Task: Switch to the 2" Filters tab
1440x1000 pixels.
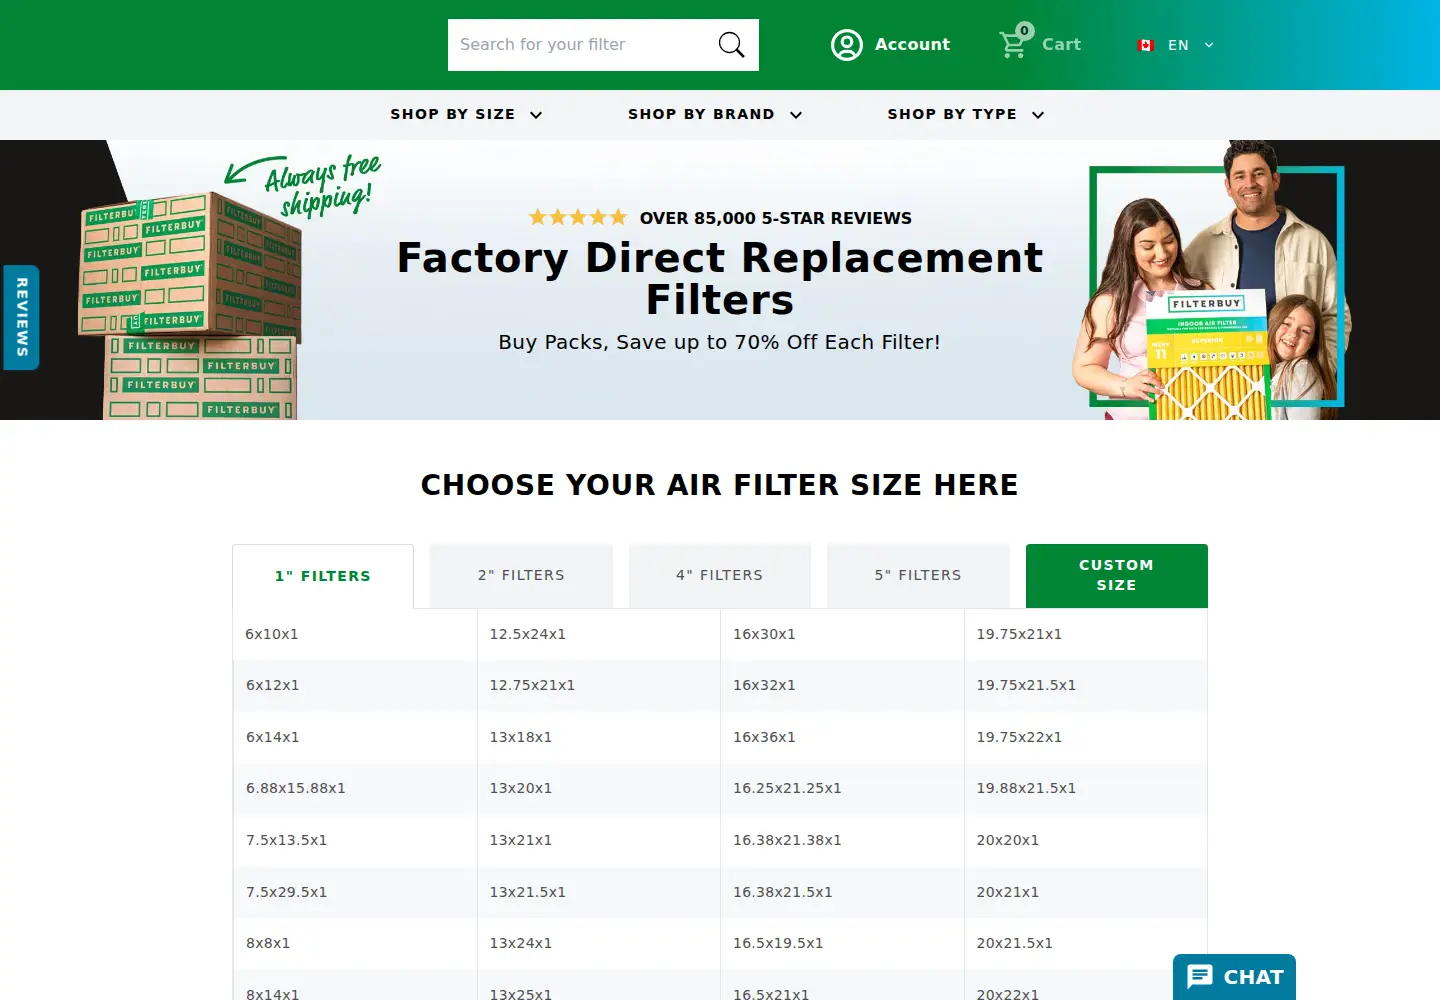Action: 521,576
